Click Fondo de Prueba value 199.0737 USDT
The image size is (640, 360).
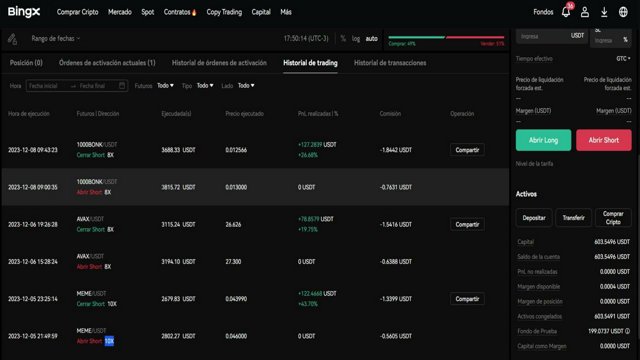click(x=606, y=331)
